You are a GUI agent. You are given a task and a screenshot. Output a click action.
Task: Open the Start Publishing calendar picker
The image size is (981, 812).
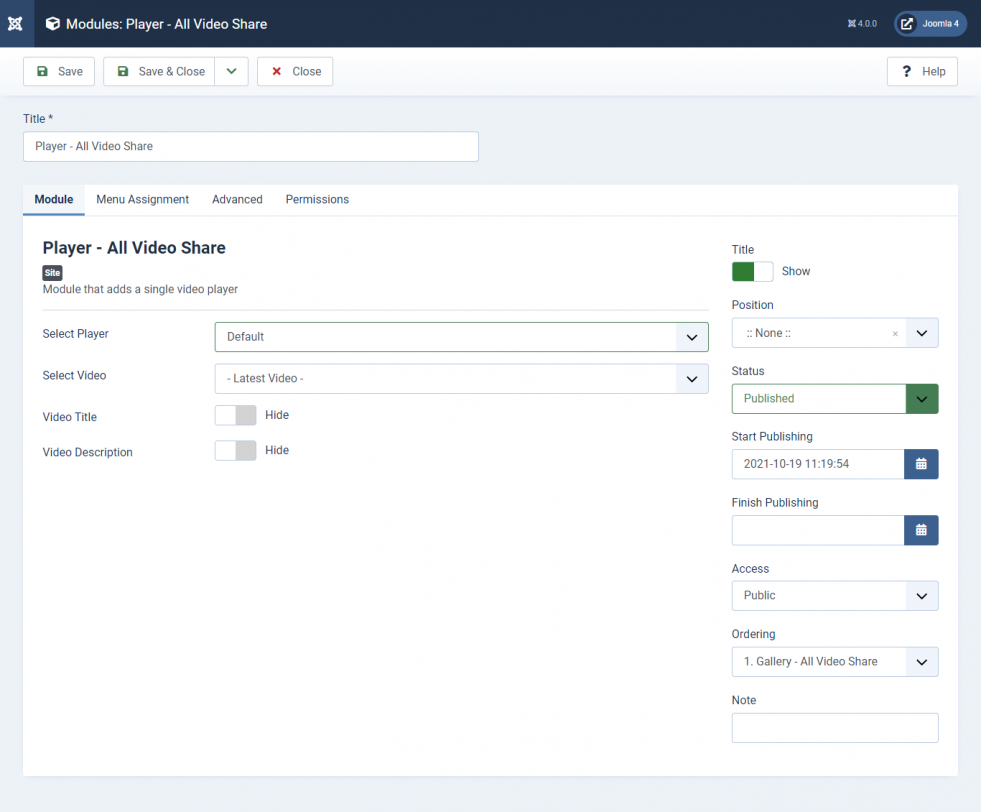click(x=921, y=464)
